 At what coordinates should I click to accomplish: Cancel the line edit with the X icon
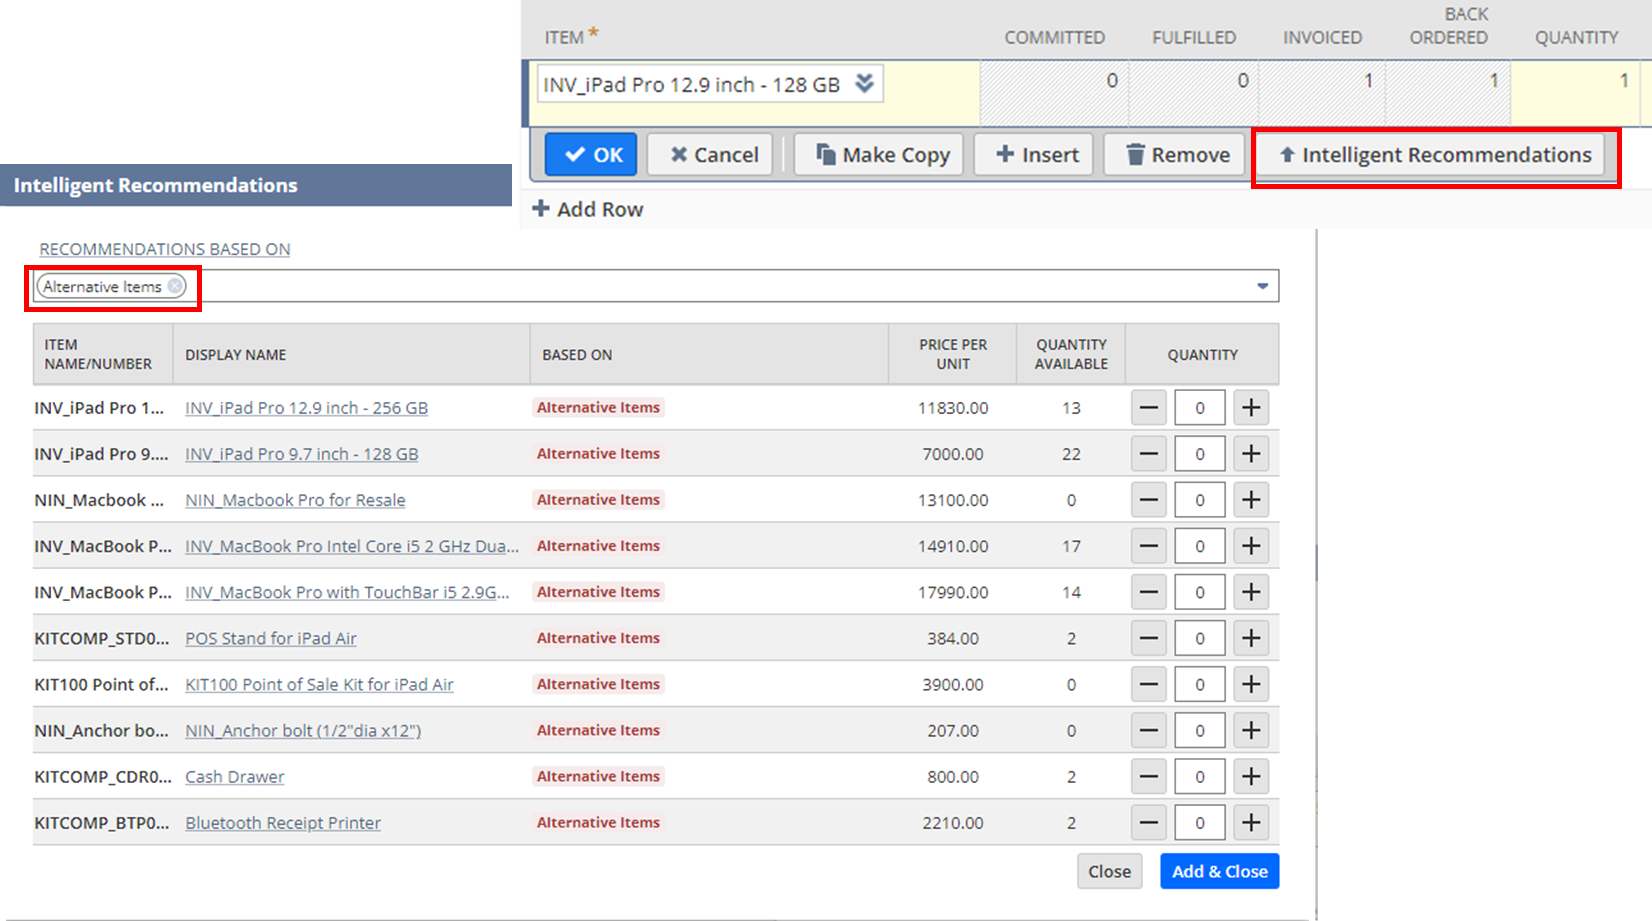(x=710, y=154)
